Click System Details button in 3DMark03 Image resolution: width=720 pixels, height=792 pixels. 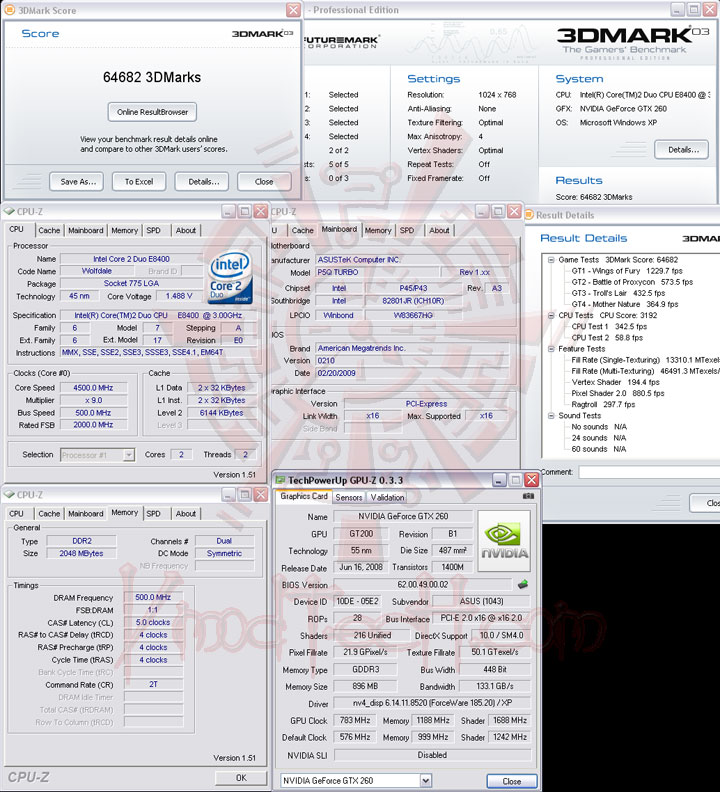tap(681, 150)
